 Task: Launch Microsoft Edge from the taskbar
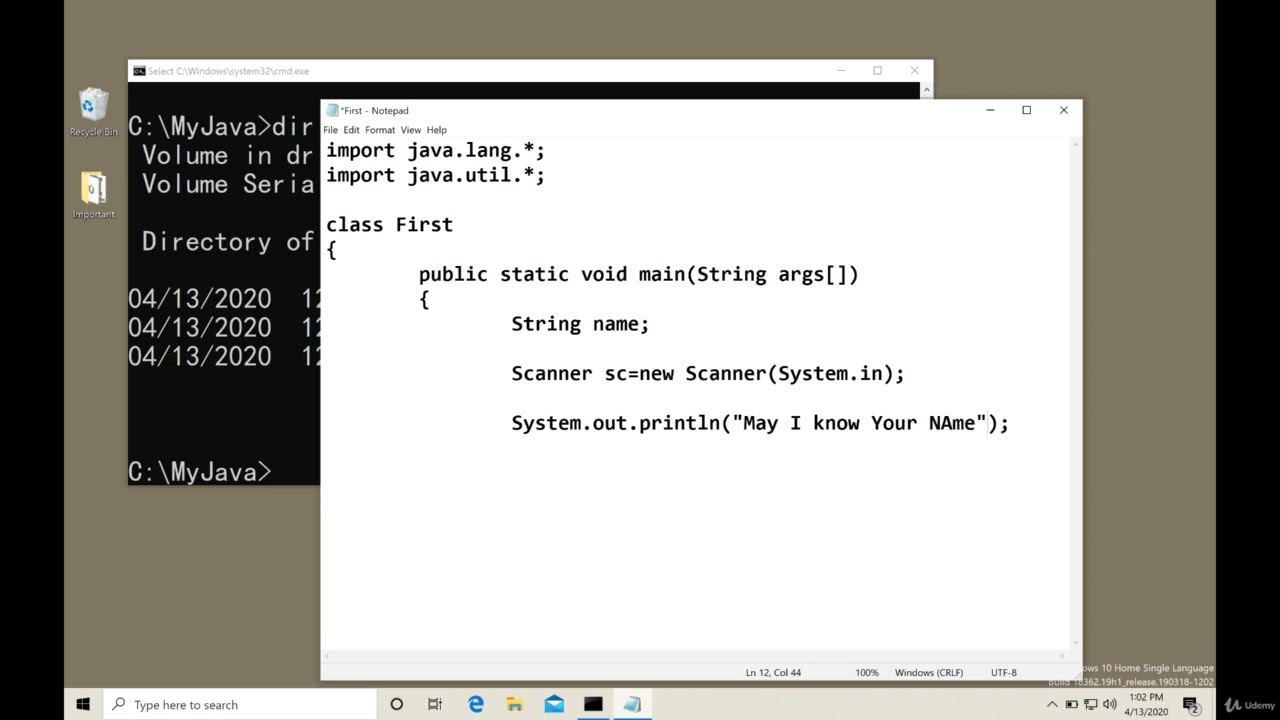475,704
